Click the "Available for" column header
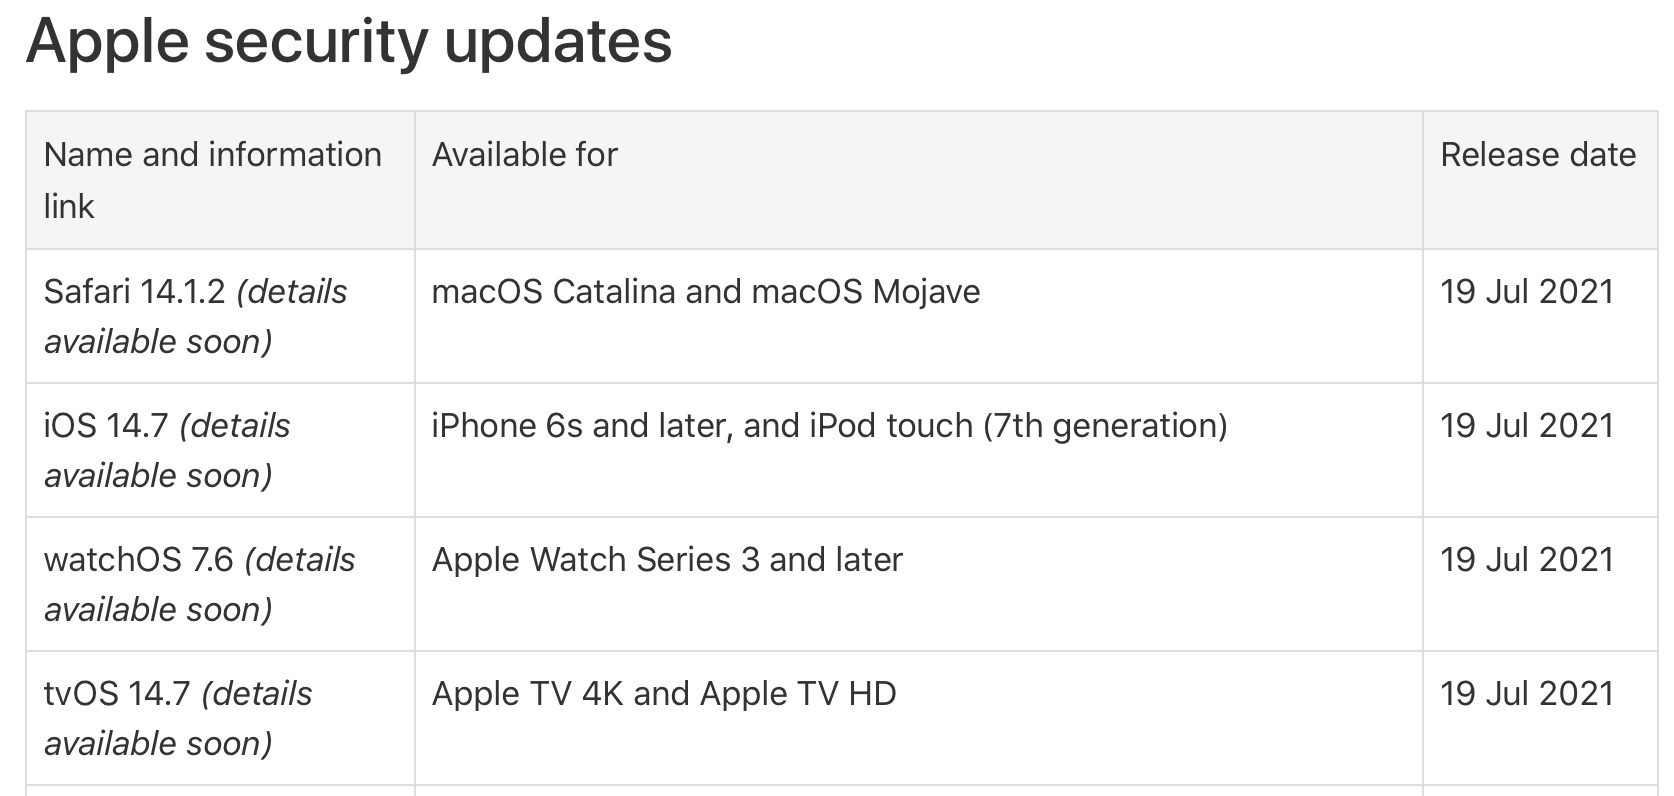The image size is (1674, 796). [x=525, y=155]
